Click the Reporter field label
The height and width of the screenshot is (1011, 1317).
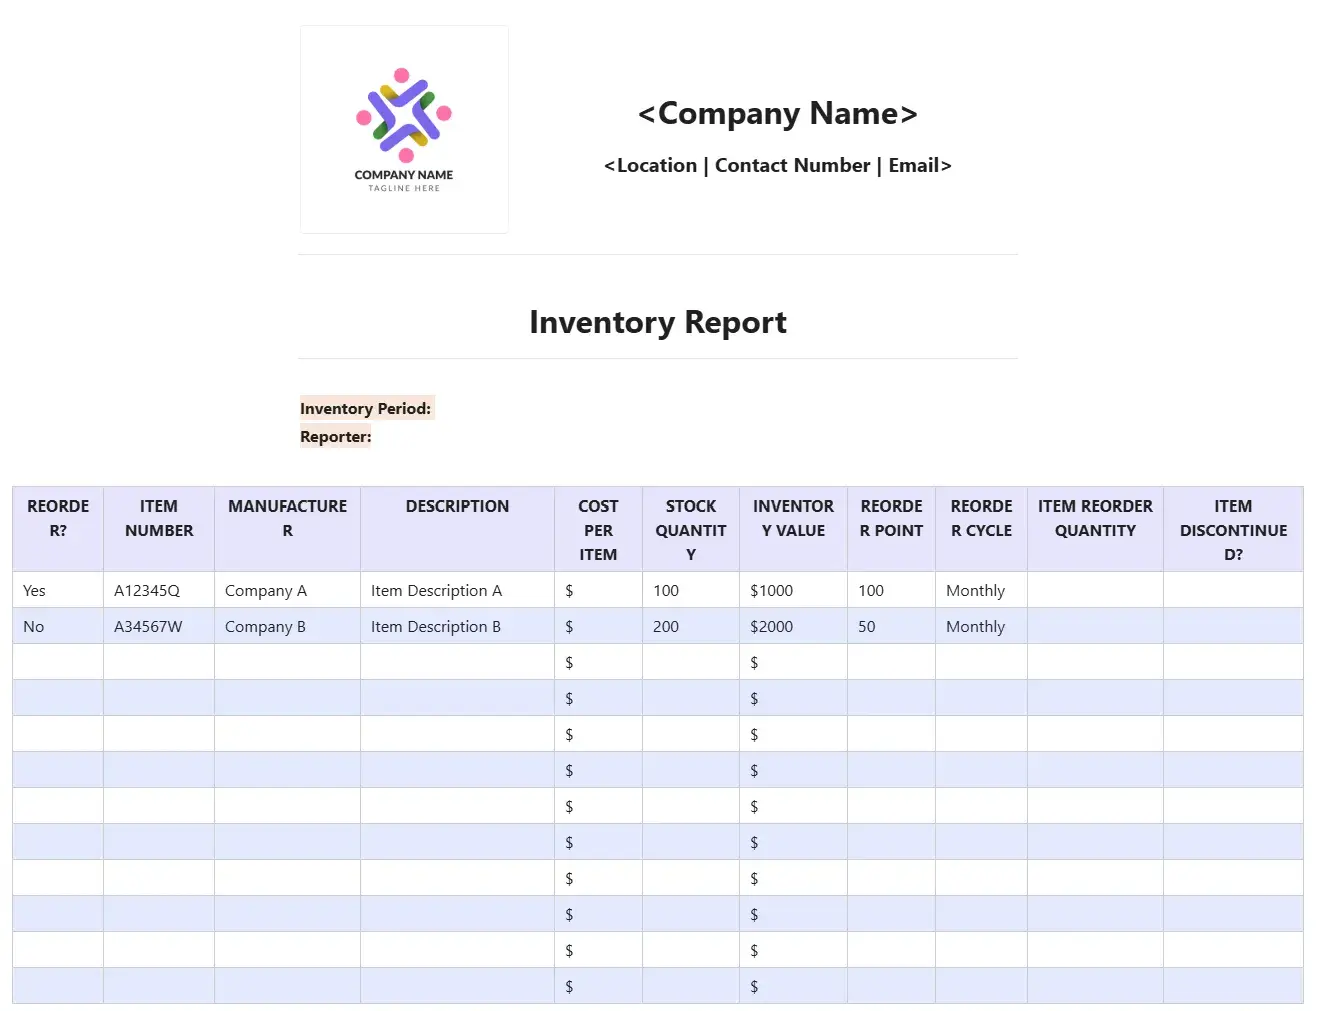tap(335, 437)
